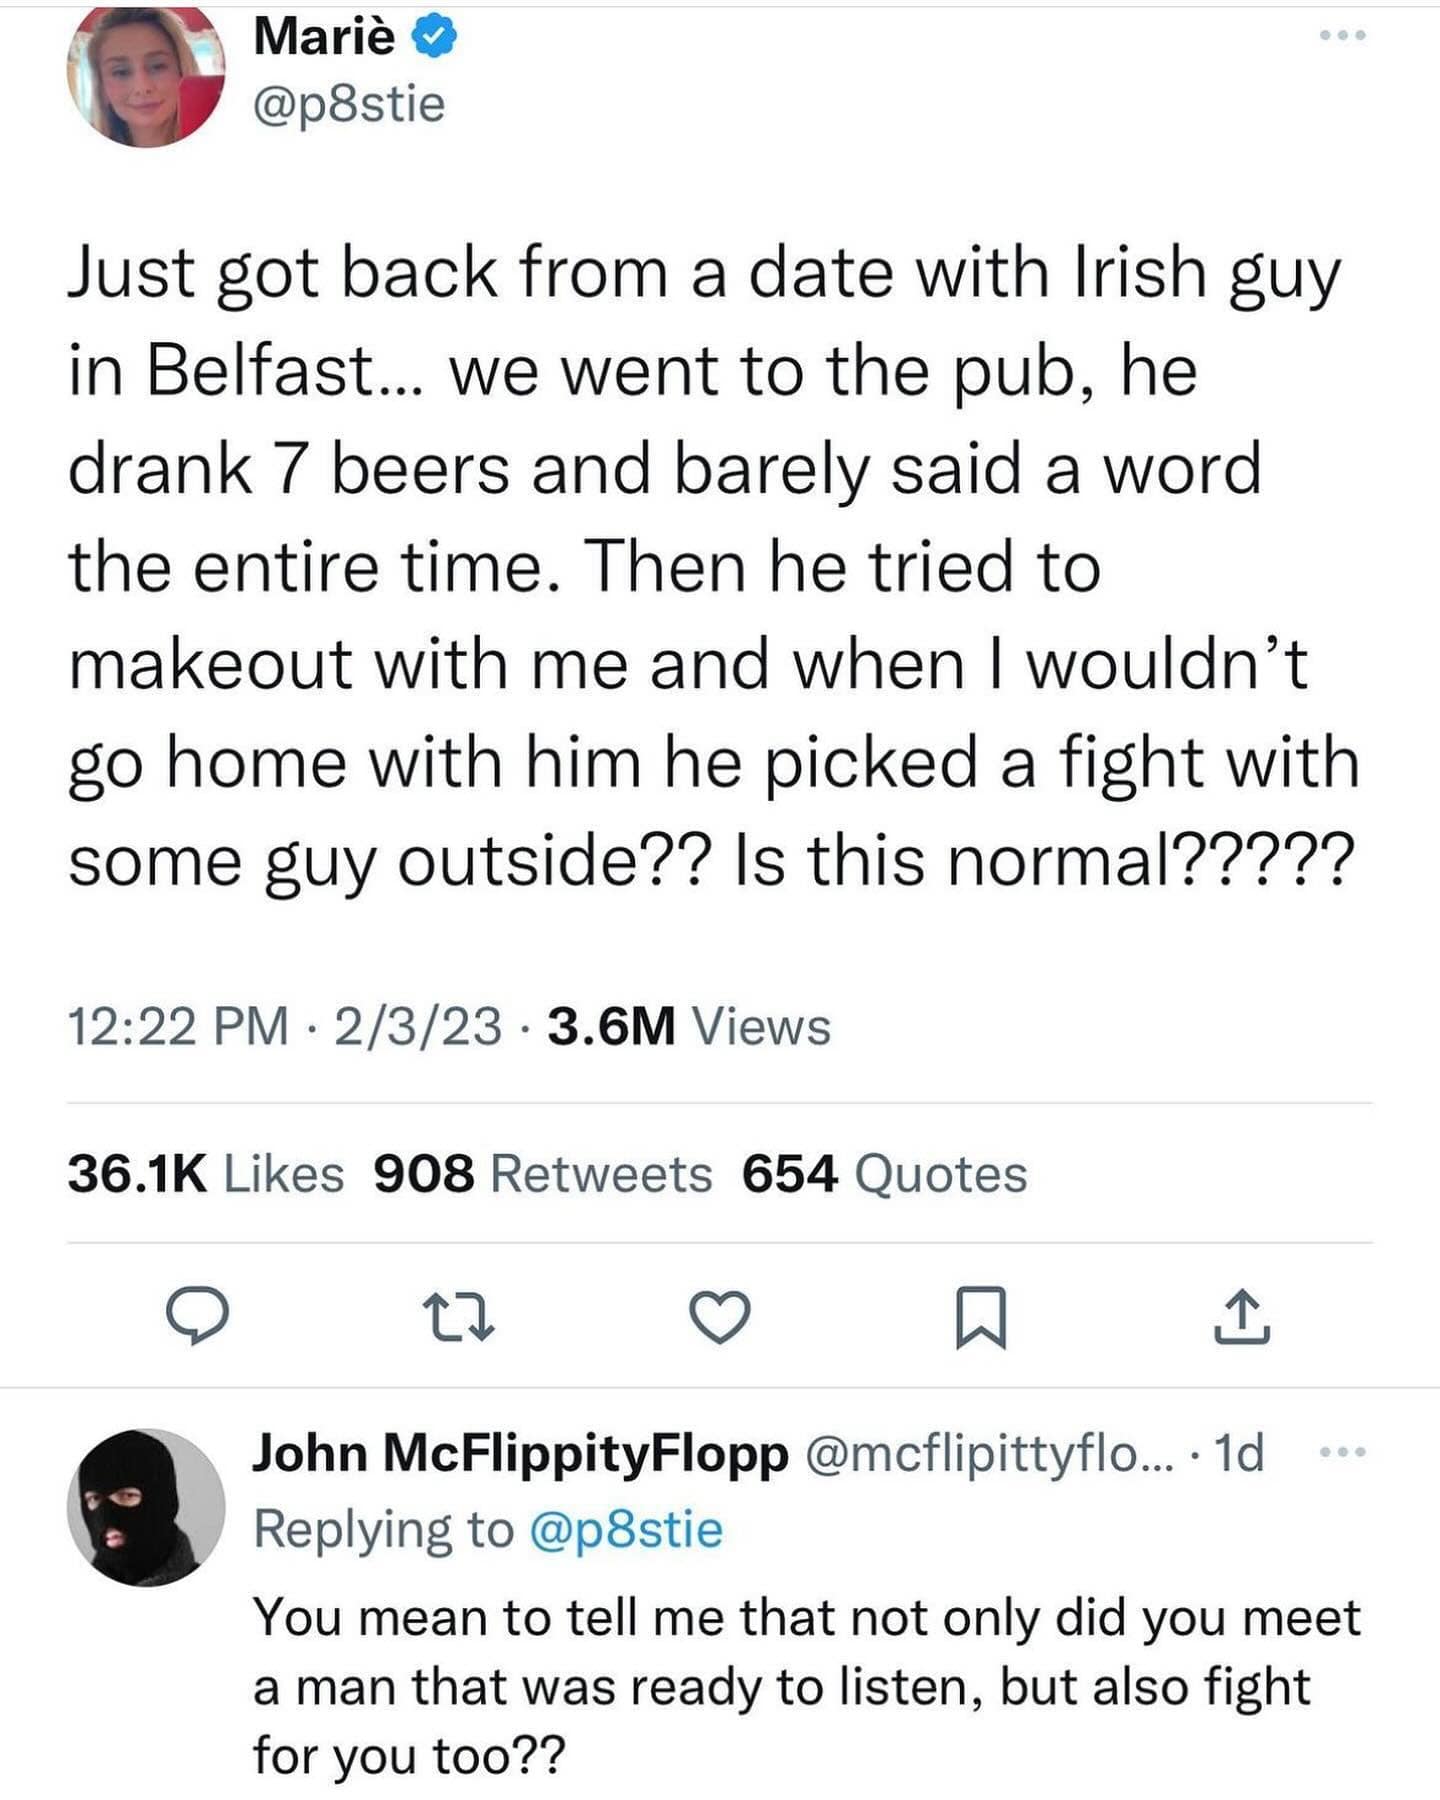1440x1800 pixels.
Task: Click the reply speech bubble icon
Action: point(198,1315)
